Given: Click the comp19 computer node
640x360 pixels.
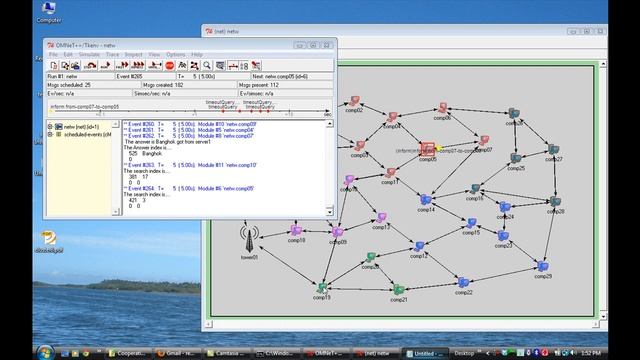Looking at the screenshot, I should (322, 288).
